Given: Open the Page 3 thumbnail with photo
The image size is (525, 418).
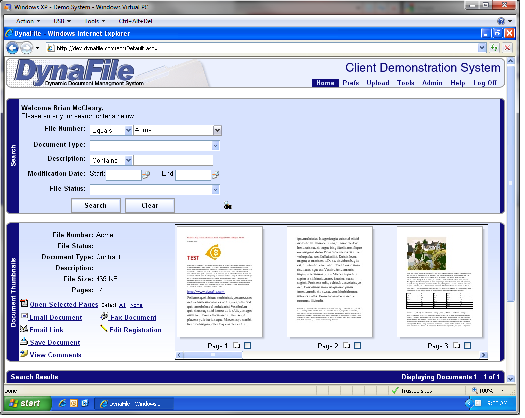Looking at the screenshot, I should coord(439,282).
